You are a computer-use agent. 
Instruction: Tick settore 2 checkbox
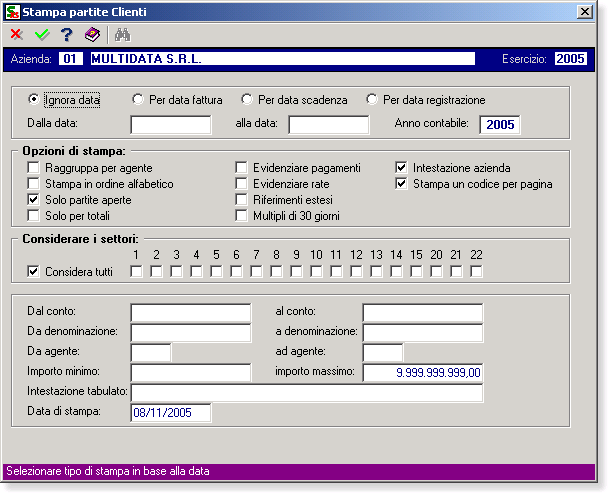point(156,271)
